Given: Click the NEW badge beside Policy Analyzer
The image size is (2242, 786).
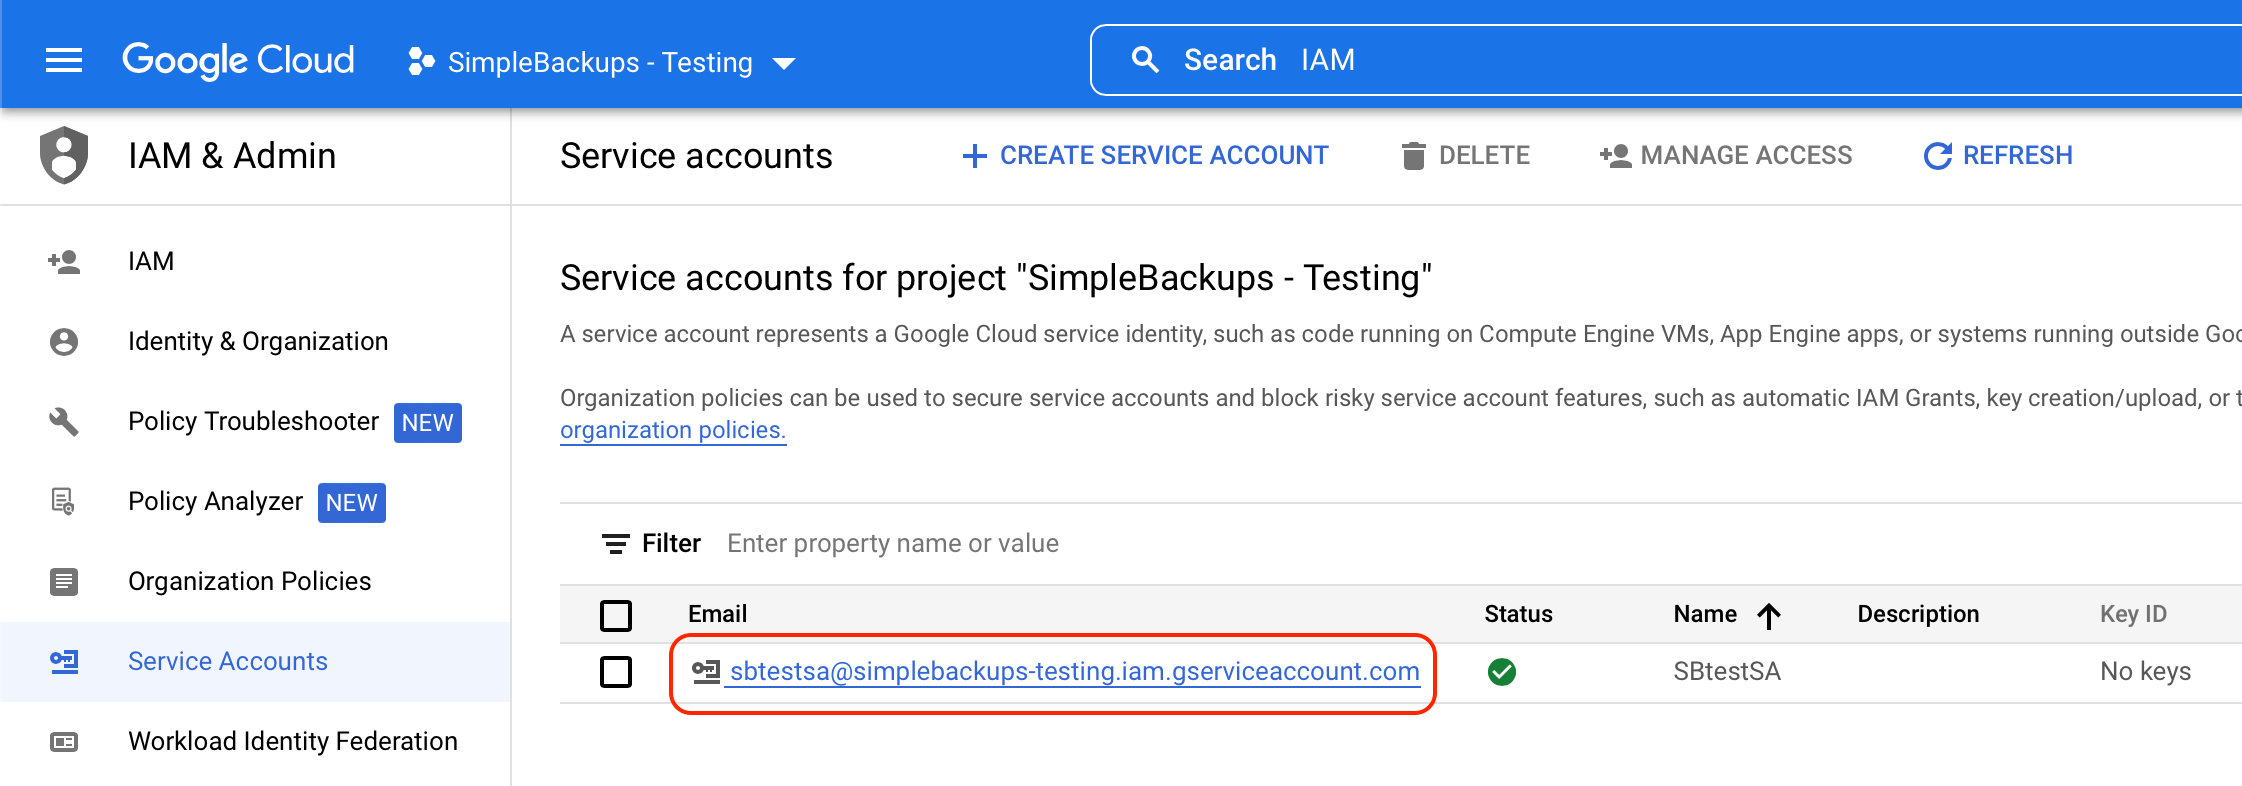Looking at the screenshot, I should point(352,503).
